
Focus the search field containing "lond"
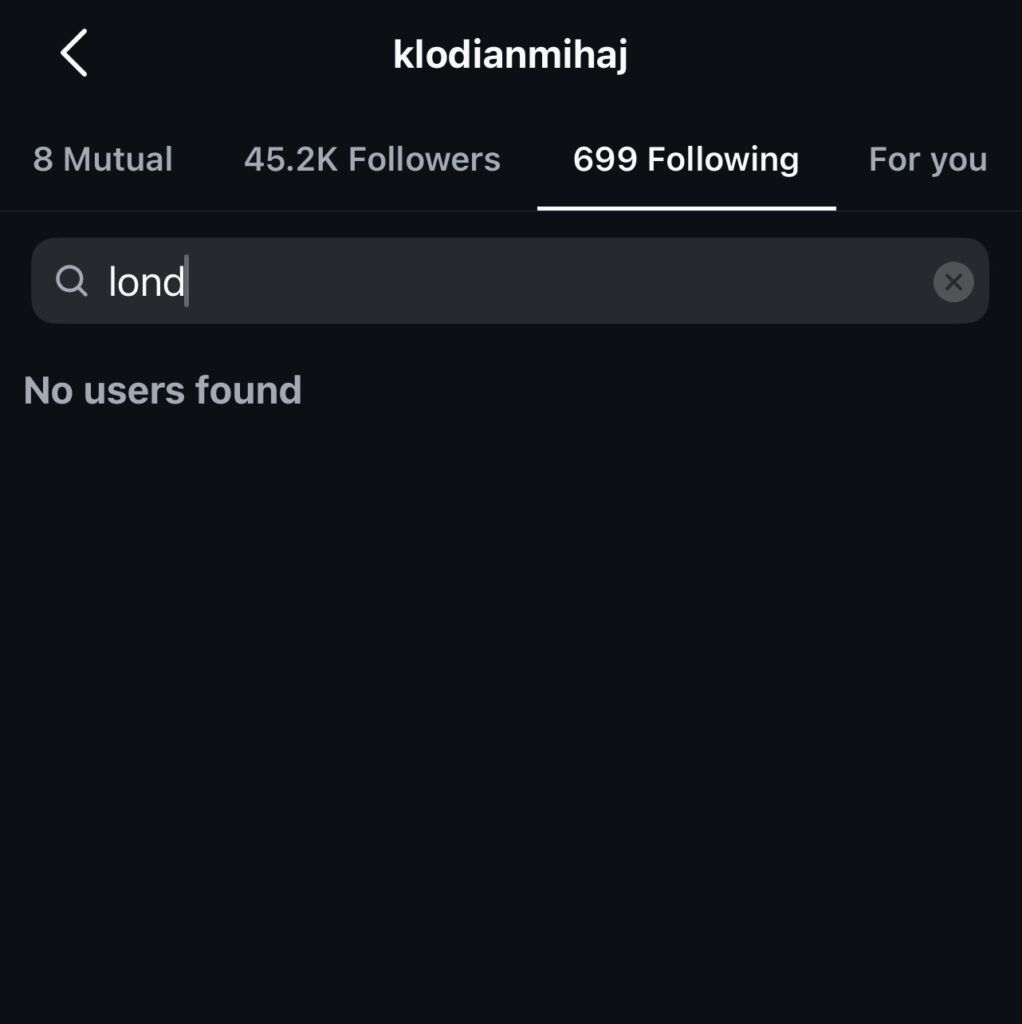pos(510,282)
